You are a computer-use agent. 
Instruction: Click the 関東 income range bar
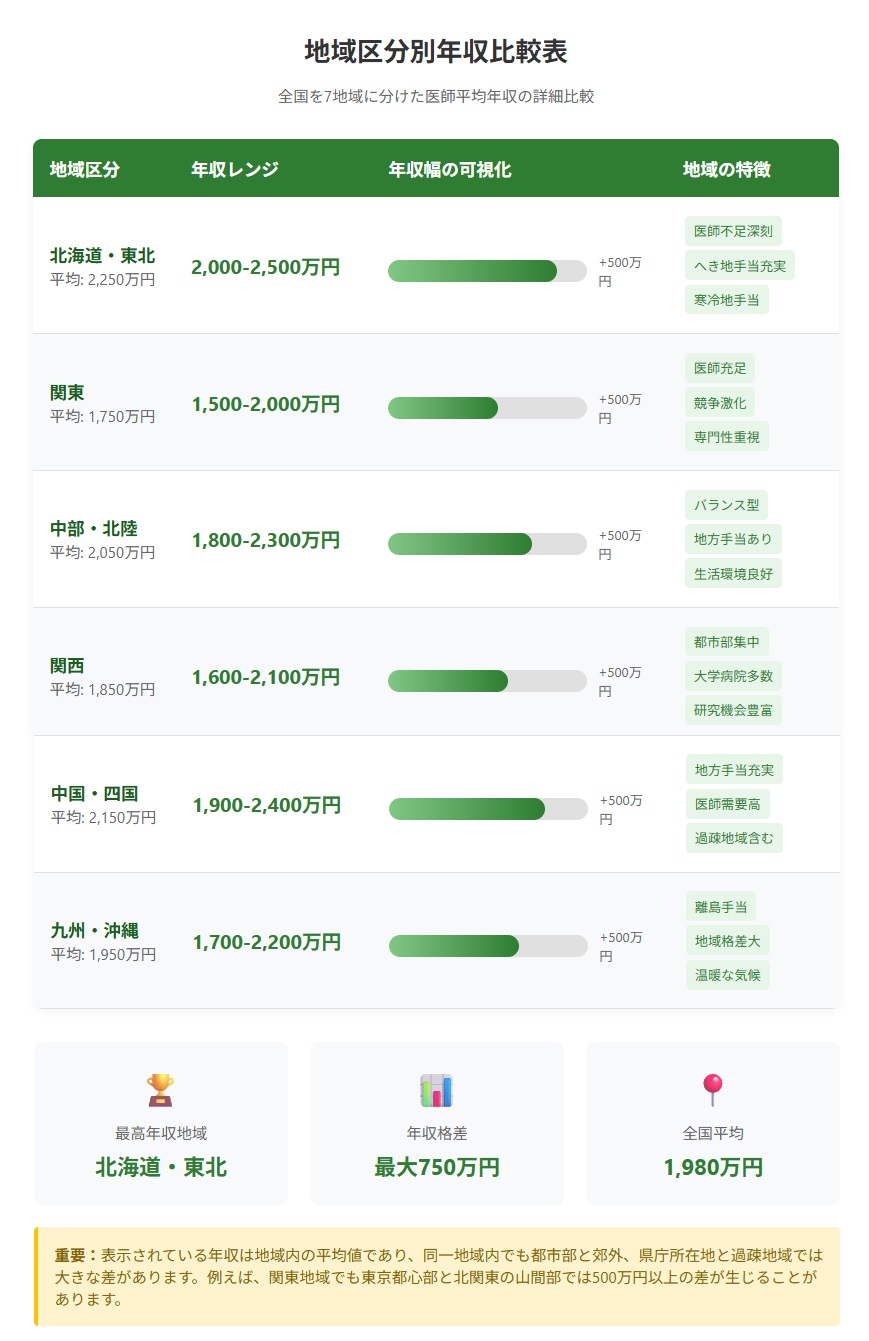(x=487, y=407)
